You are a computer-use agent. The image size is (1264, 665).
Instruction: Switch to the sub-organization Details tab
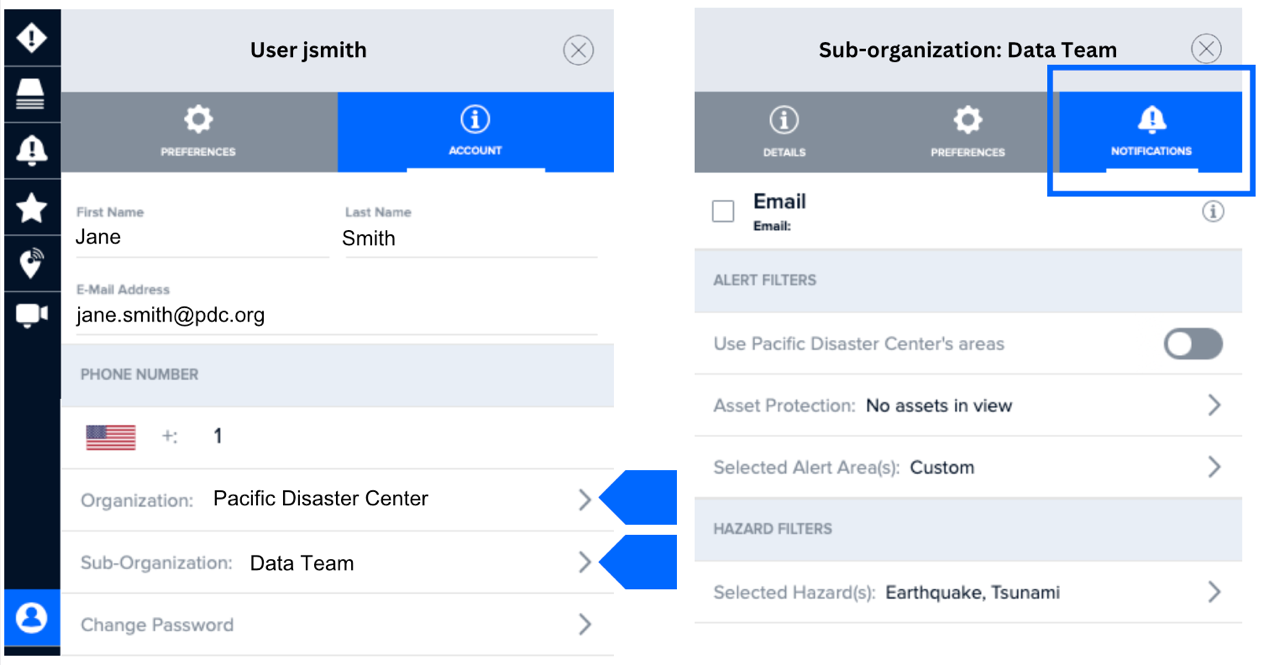(x=784, y=132)
